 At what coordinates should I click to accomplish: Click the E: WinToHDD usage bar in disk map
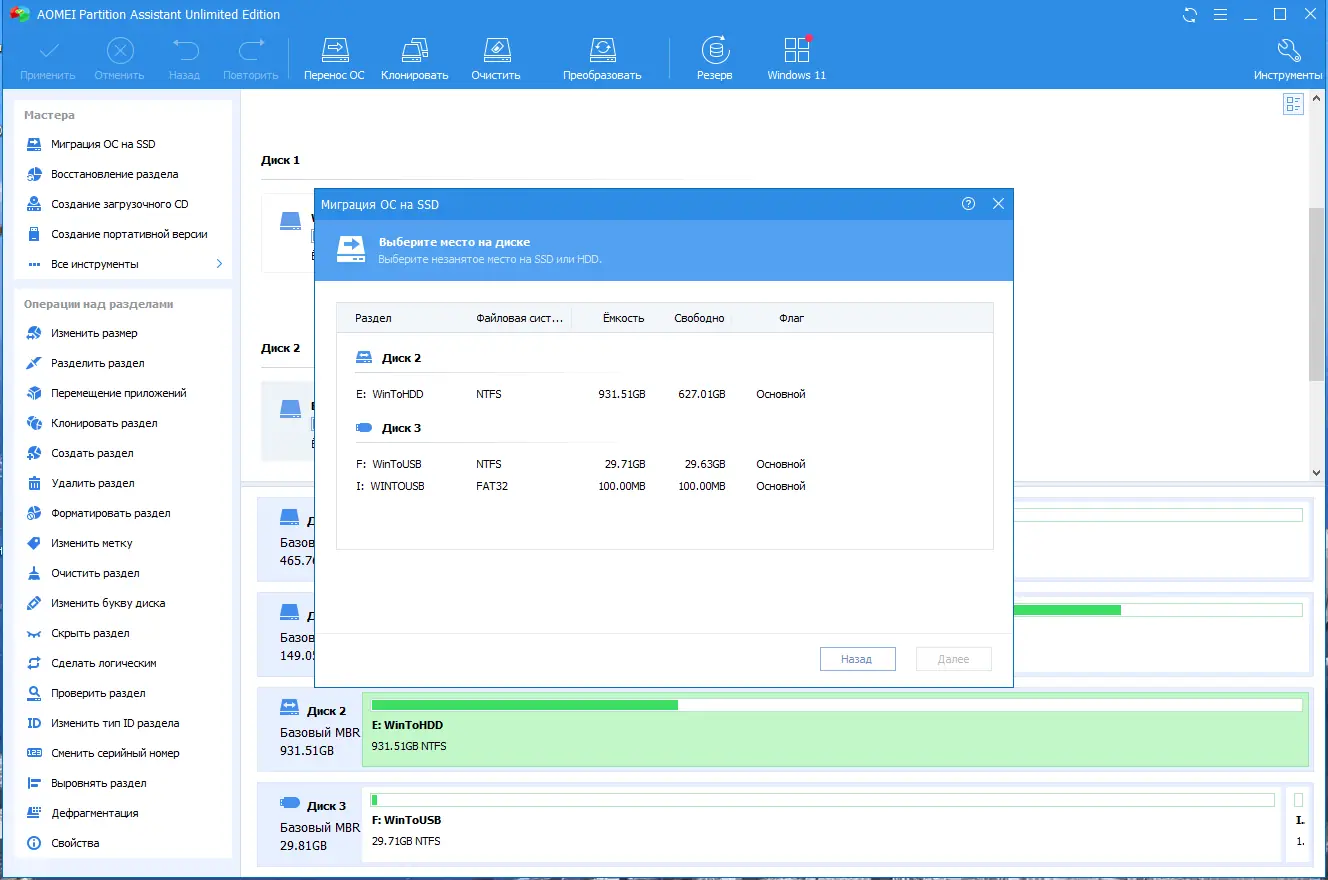pos(837,705)
